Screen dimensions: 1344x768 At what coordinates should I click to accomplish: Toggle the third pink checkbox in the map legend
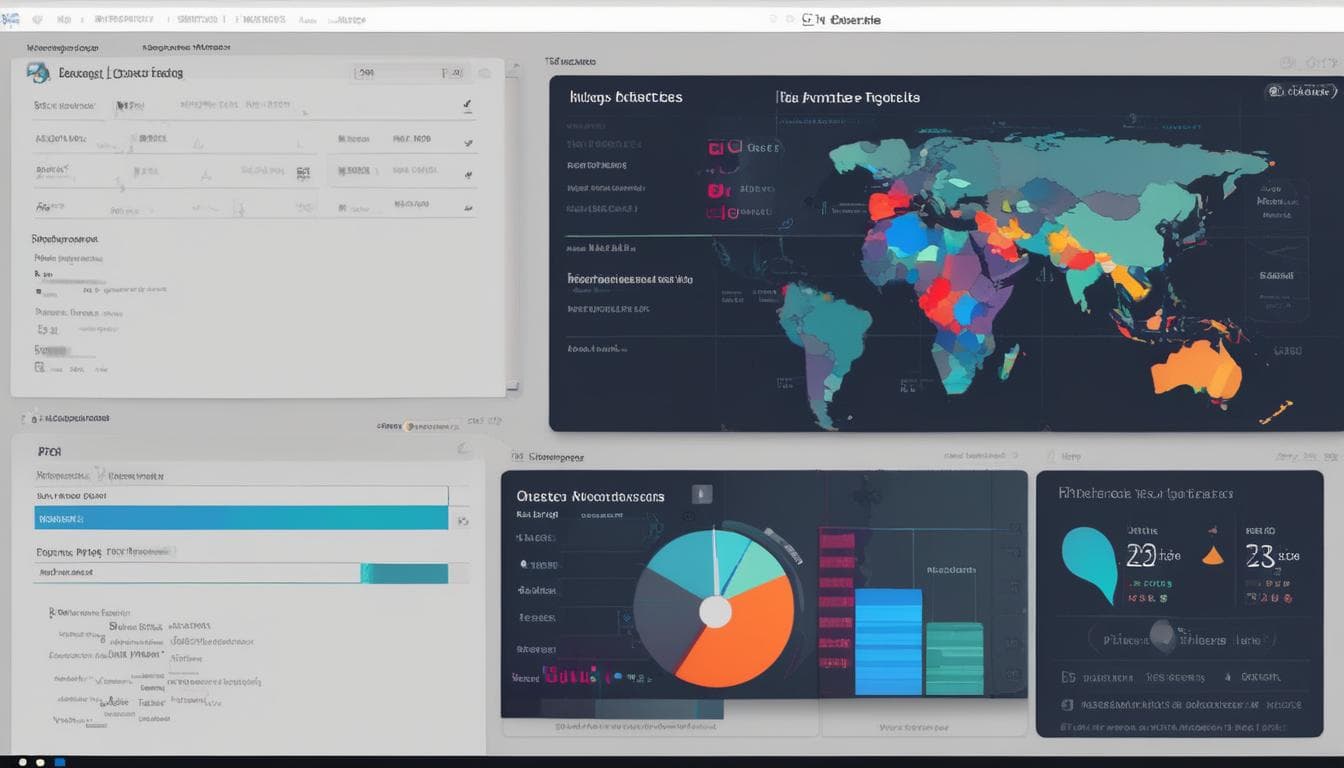(x=715, y=212)
